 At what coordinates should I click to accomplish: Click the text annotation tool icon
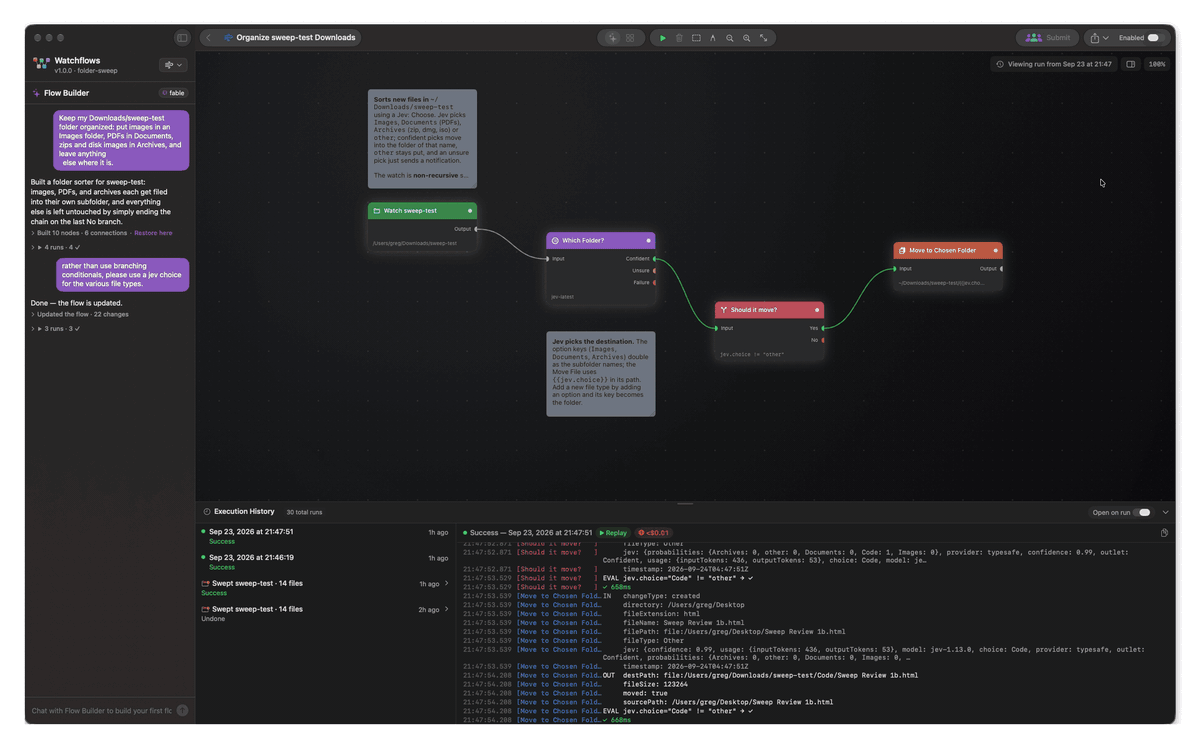pyautogui.click(x=713, y=38)
